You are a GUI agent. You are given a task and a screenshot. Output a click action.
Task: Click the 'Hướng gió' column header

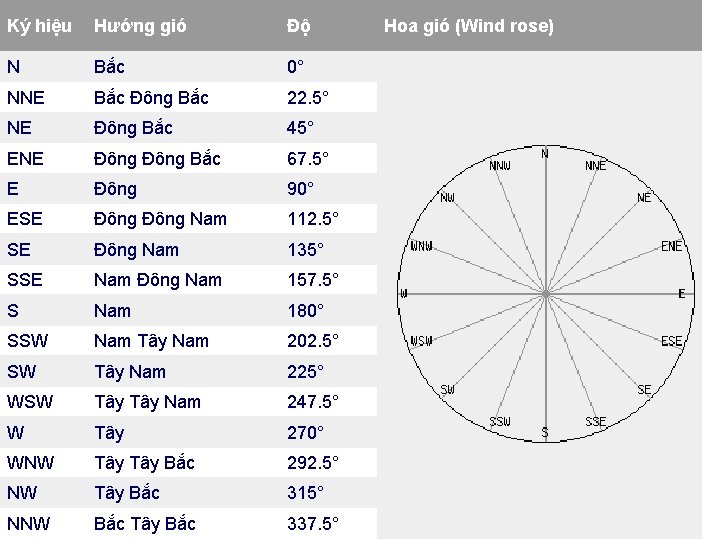pyautogui.click(x=140, y=26)
